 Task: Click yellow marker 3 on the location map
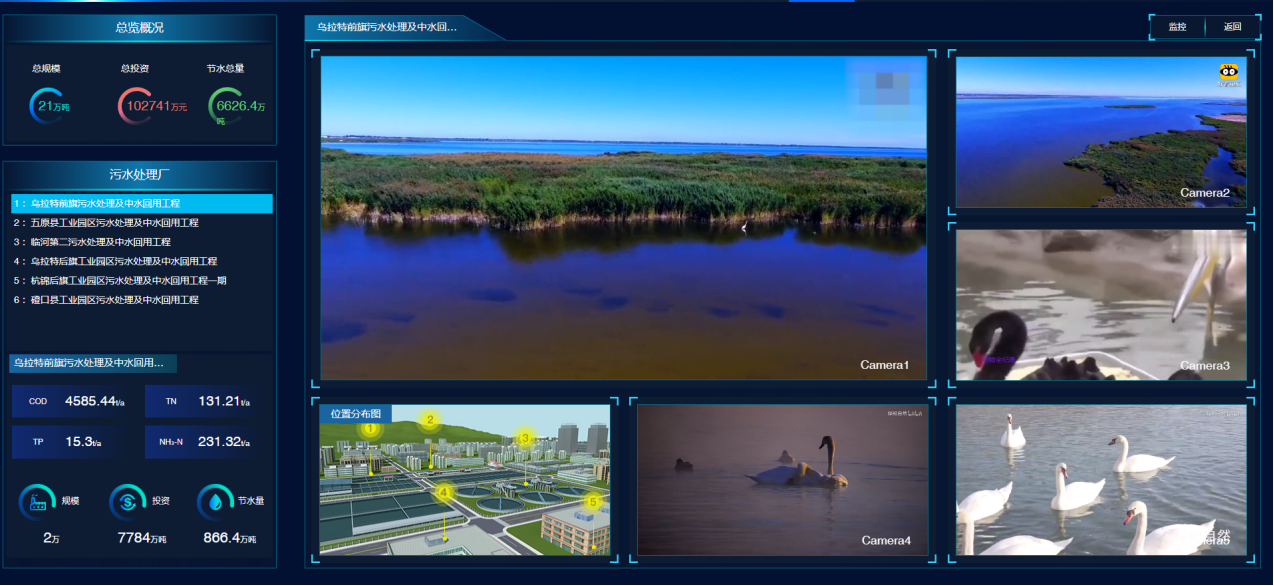coord(523,438)
